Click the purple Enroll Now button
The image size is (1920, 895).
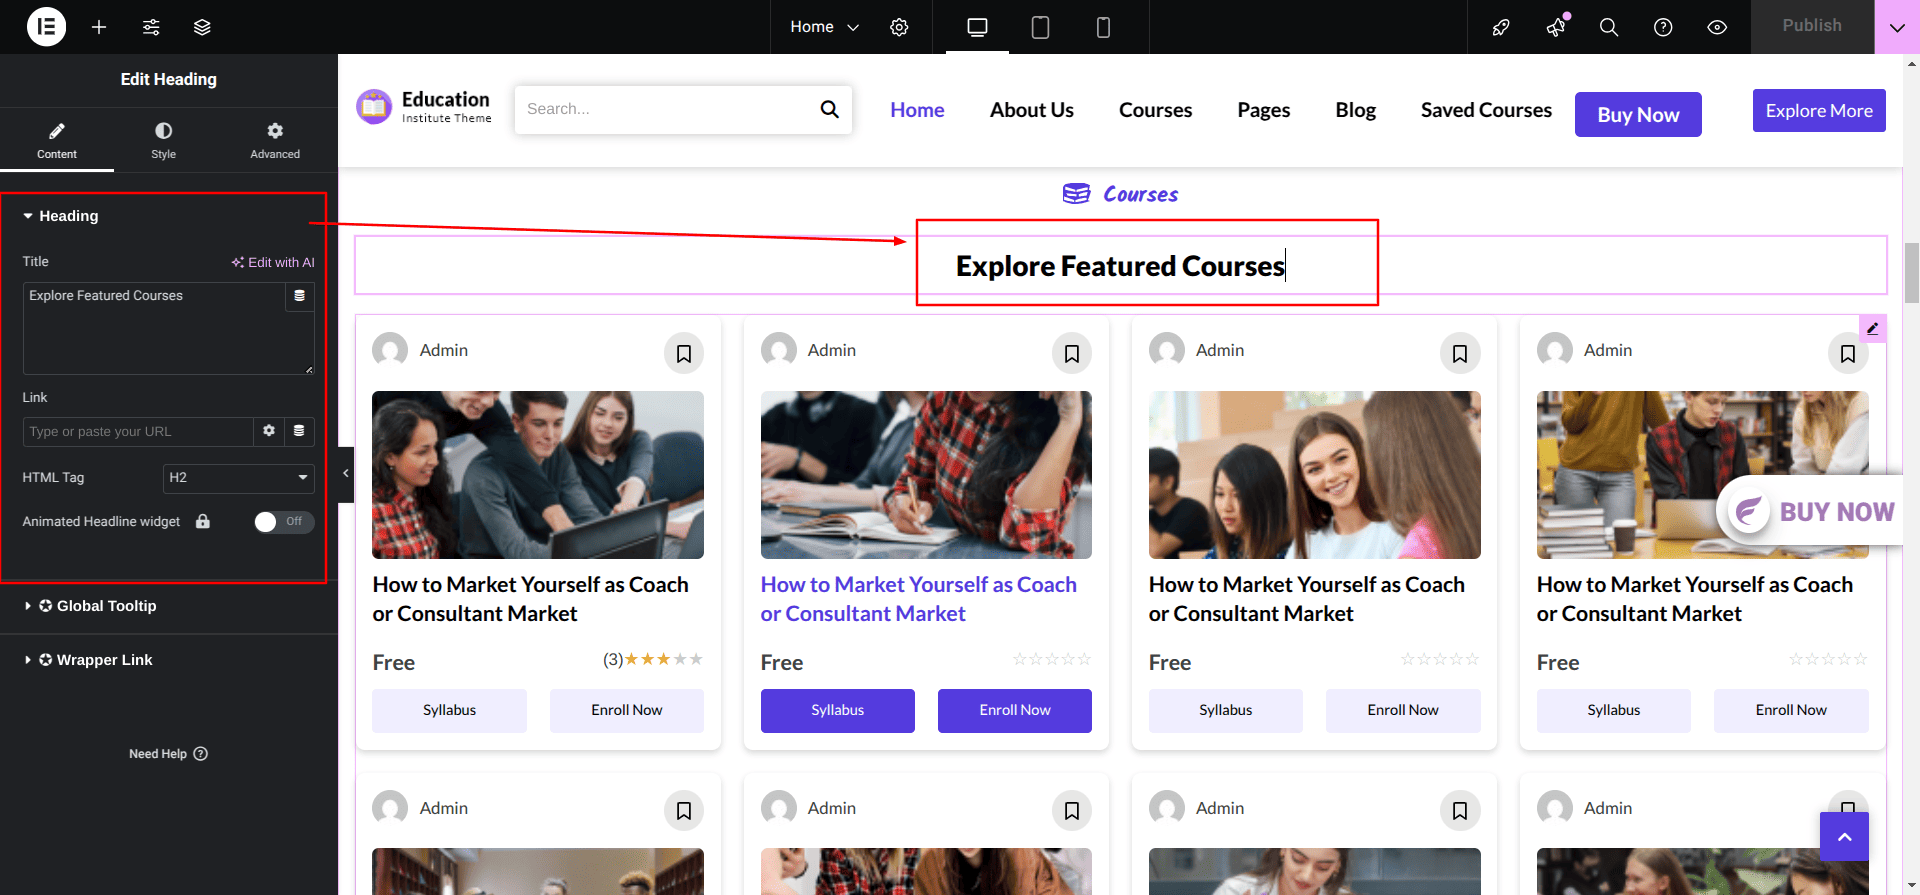click(1015, 710)
